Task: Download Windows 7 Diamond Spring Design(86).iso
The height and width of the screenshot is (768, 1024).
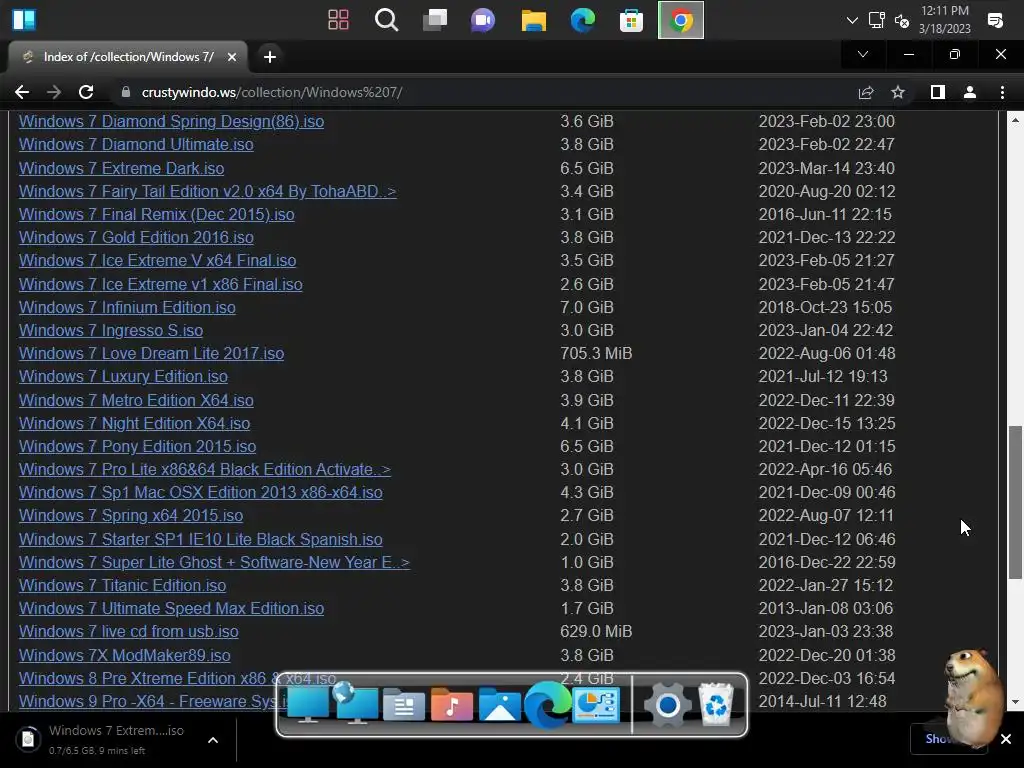Action: pyautogui.click(x=171, y=121)
